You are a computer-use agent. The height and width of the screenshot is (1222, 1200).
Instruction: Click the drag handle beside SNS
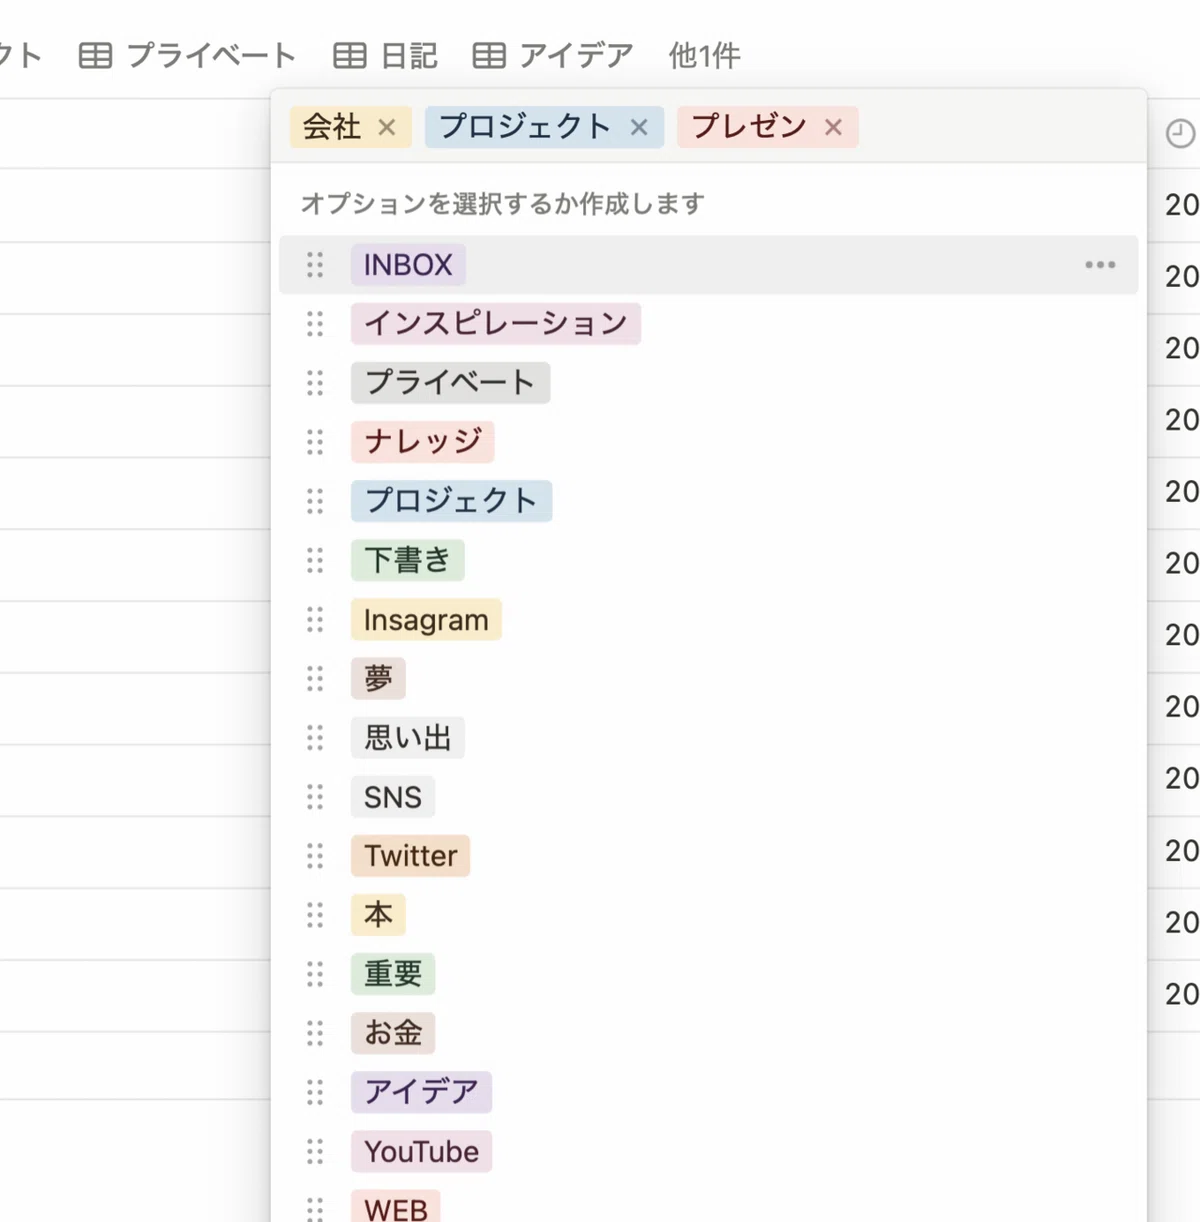[x=315, y=797]
